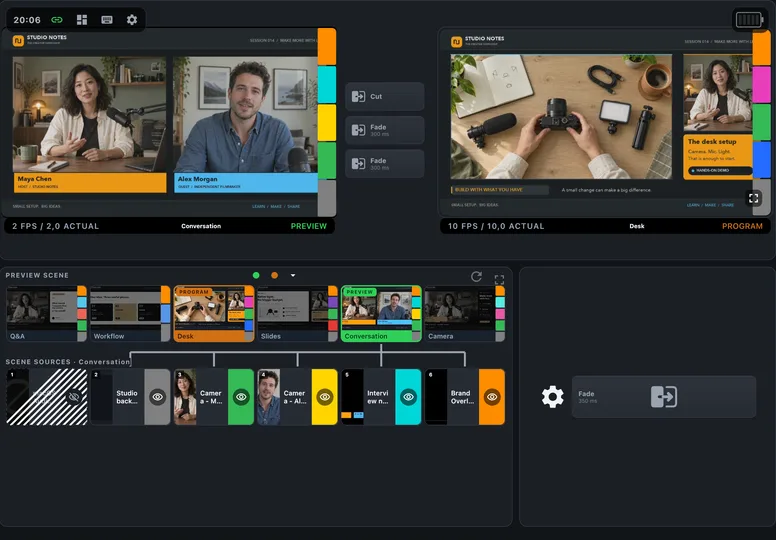Click yellow swatch on preview monitor
The image size is (776, 540).
(x=327, y=123)
